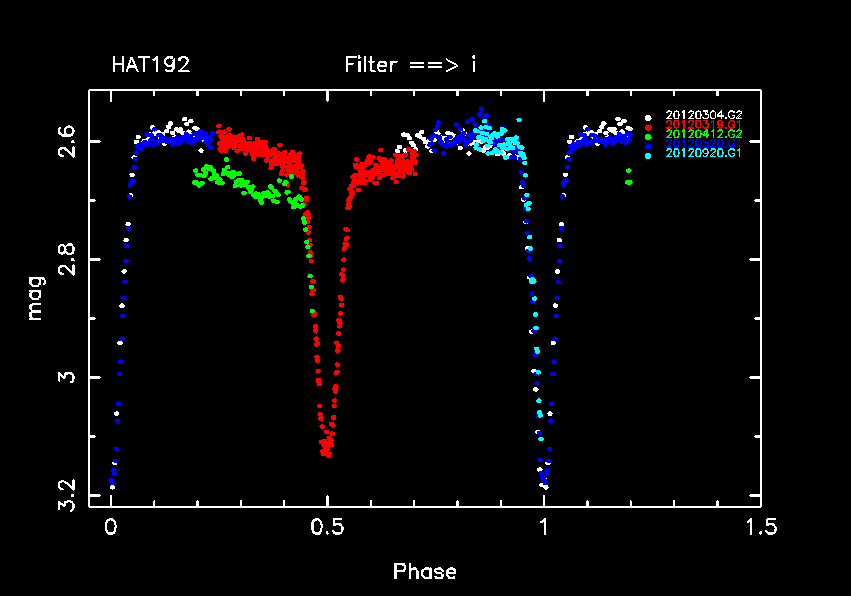Image resolution: width=851 pixels, height=596 pixels.
Task: Select the 20120304.G2 legend label
Action: pos(703,116)
